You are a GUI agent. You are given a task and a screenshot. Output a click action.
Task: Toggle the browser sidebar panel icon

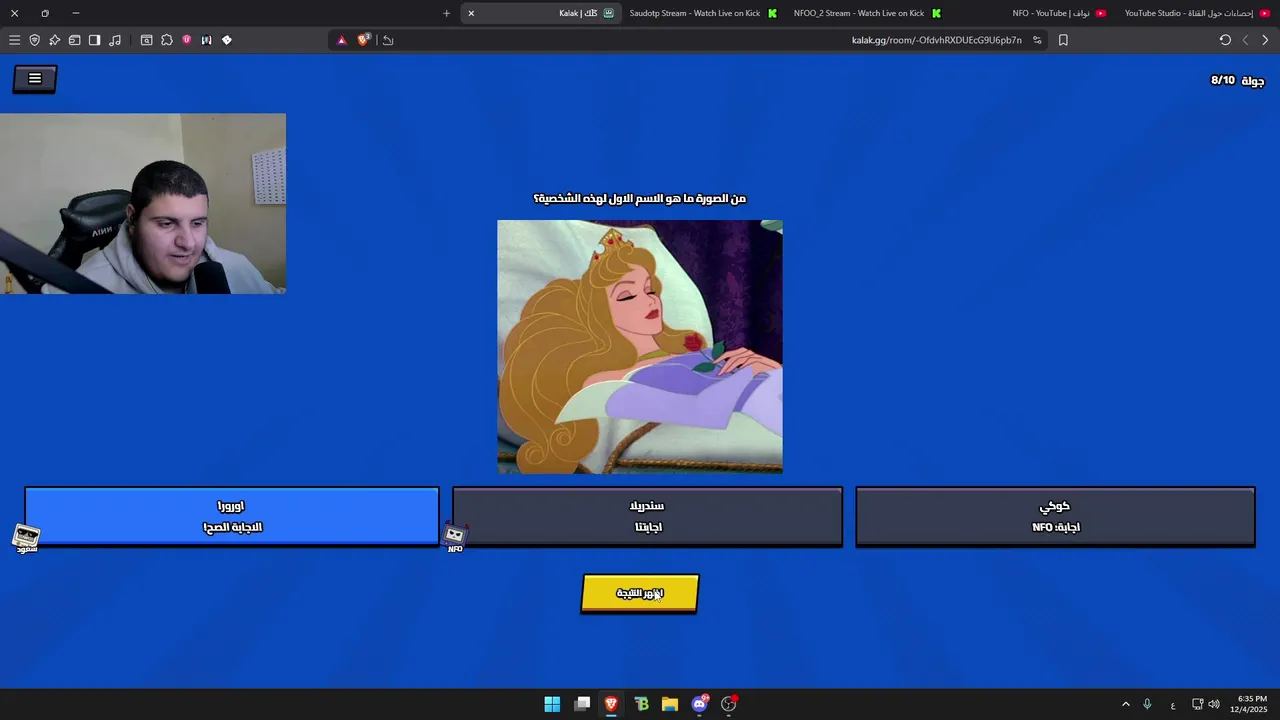[x=94, y=40]
